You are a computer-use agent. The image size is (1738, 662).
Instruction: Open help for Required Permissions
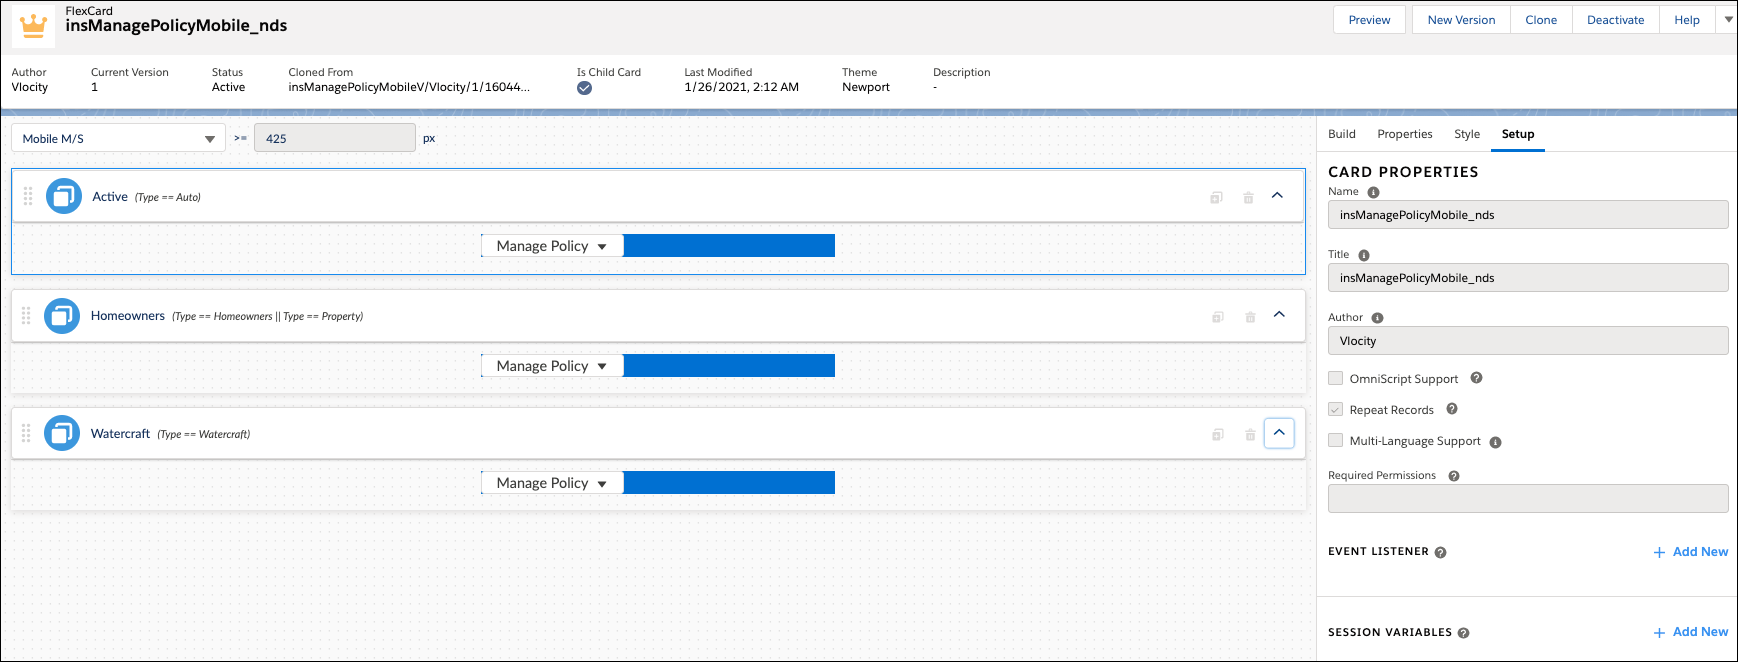[1454, 476]
